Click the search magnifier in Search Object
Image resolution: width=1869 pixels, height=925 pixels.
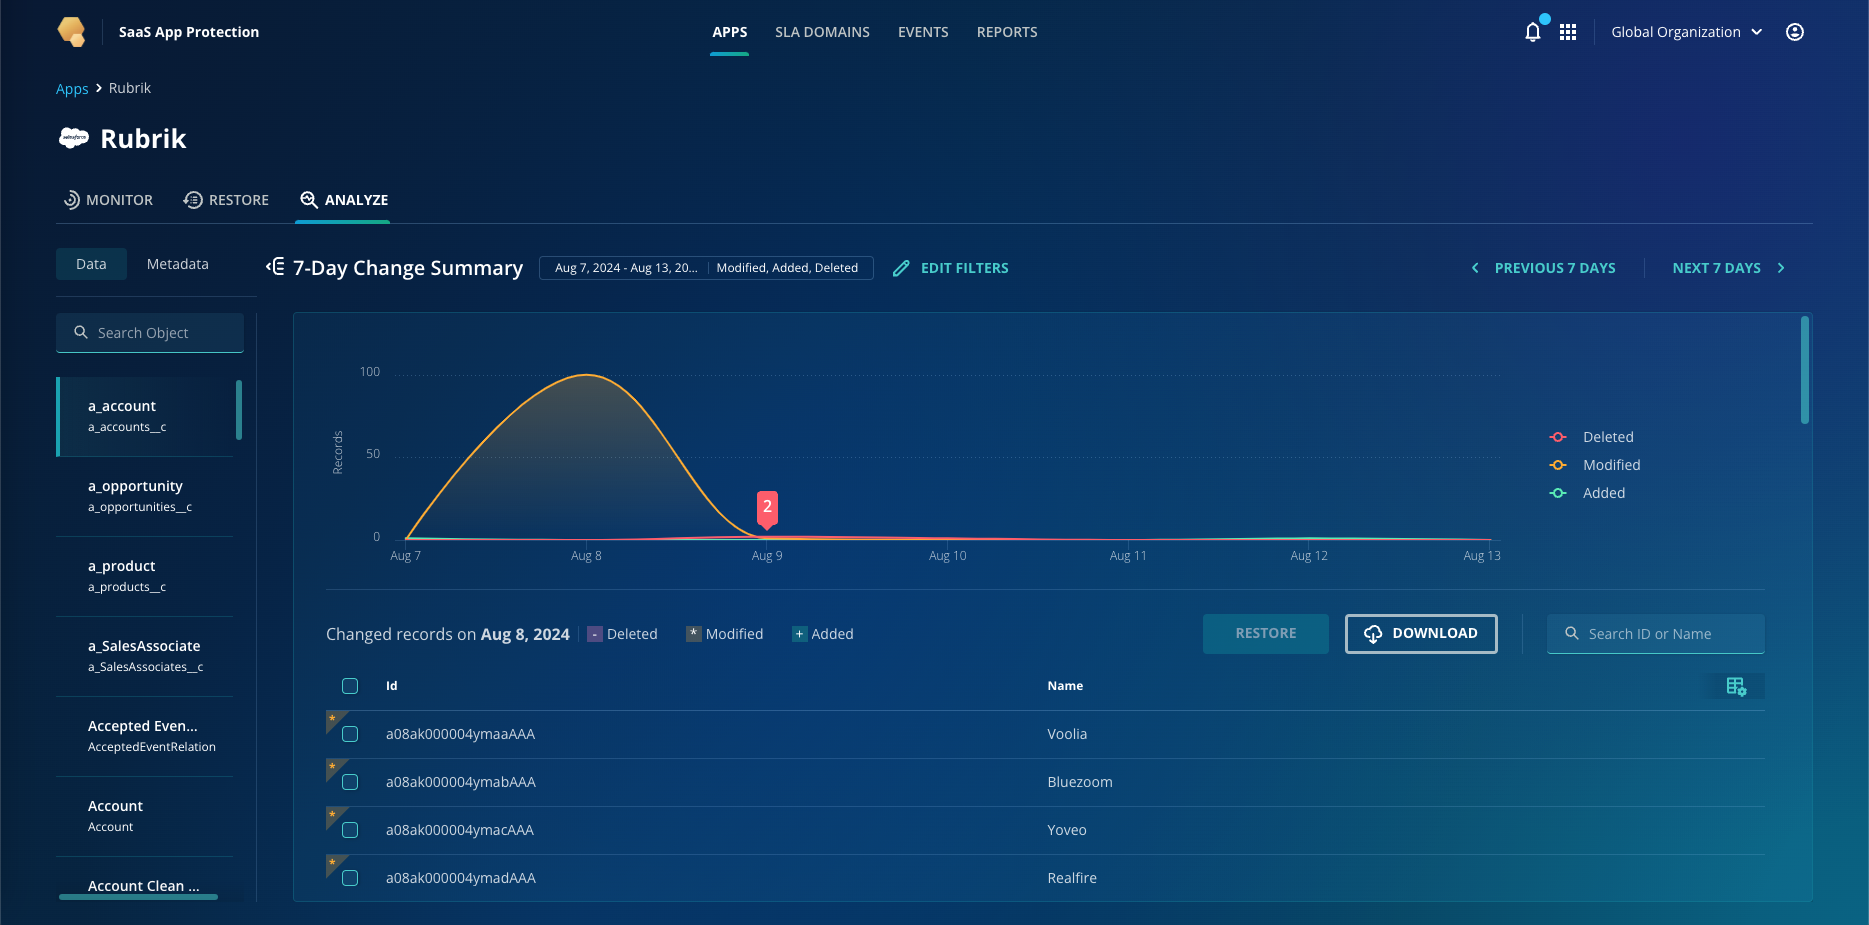81,332
